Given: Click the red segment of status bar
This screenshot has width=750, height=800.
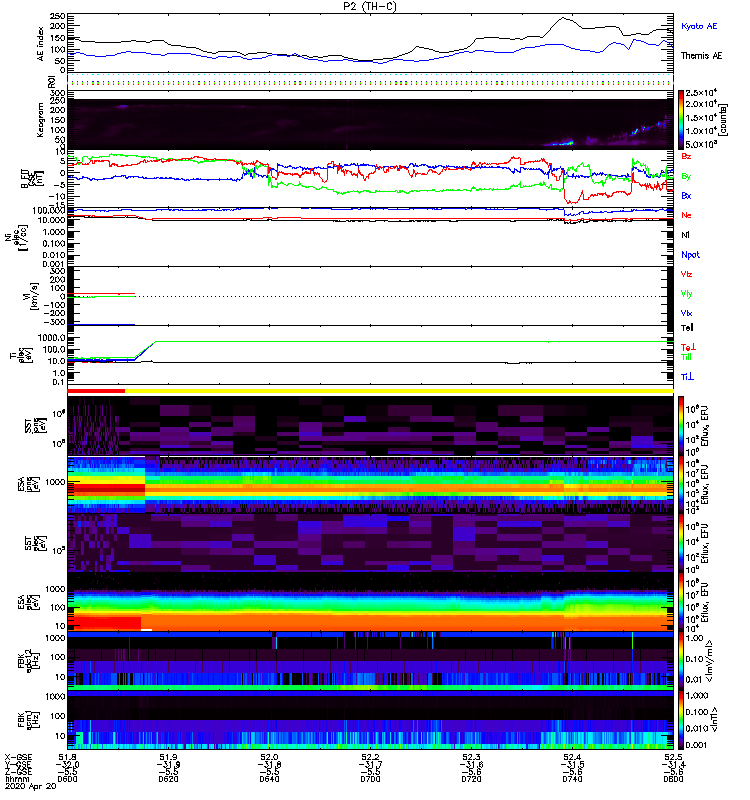Looking at the screenshot, I should (x=96, y=391).
